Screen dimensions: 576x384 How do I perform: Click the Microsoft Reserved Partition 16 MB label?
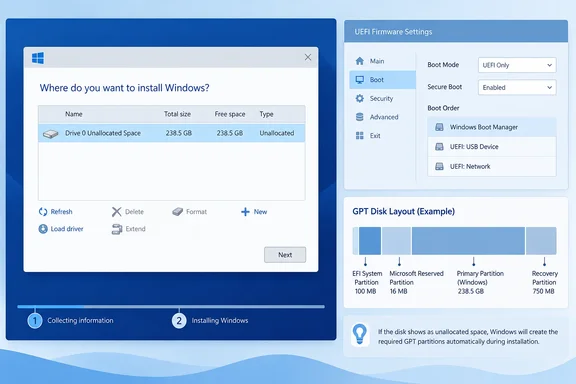[x=417, y=282]
